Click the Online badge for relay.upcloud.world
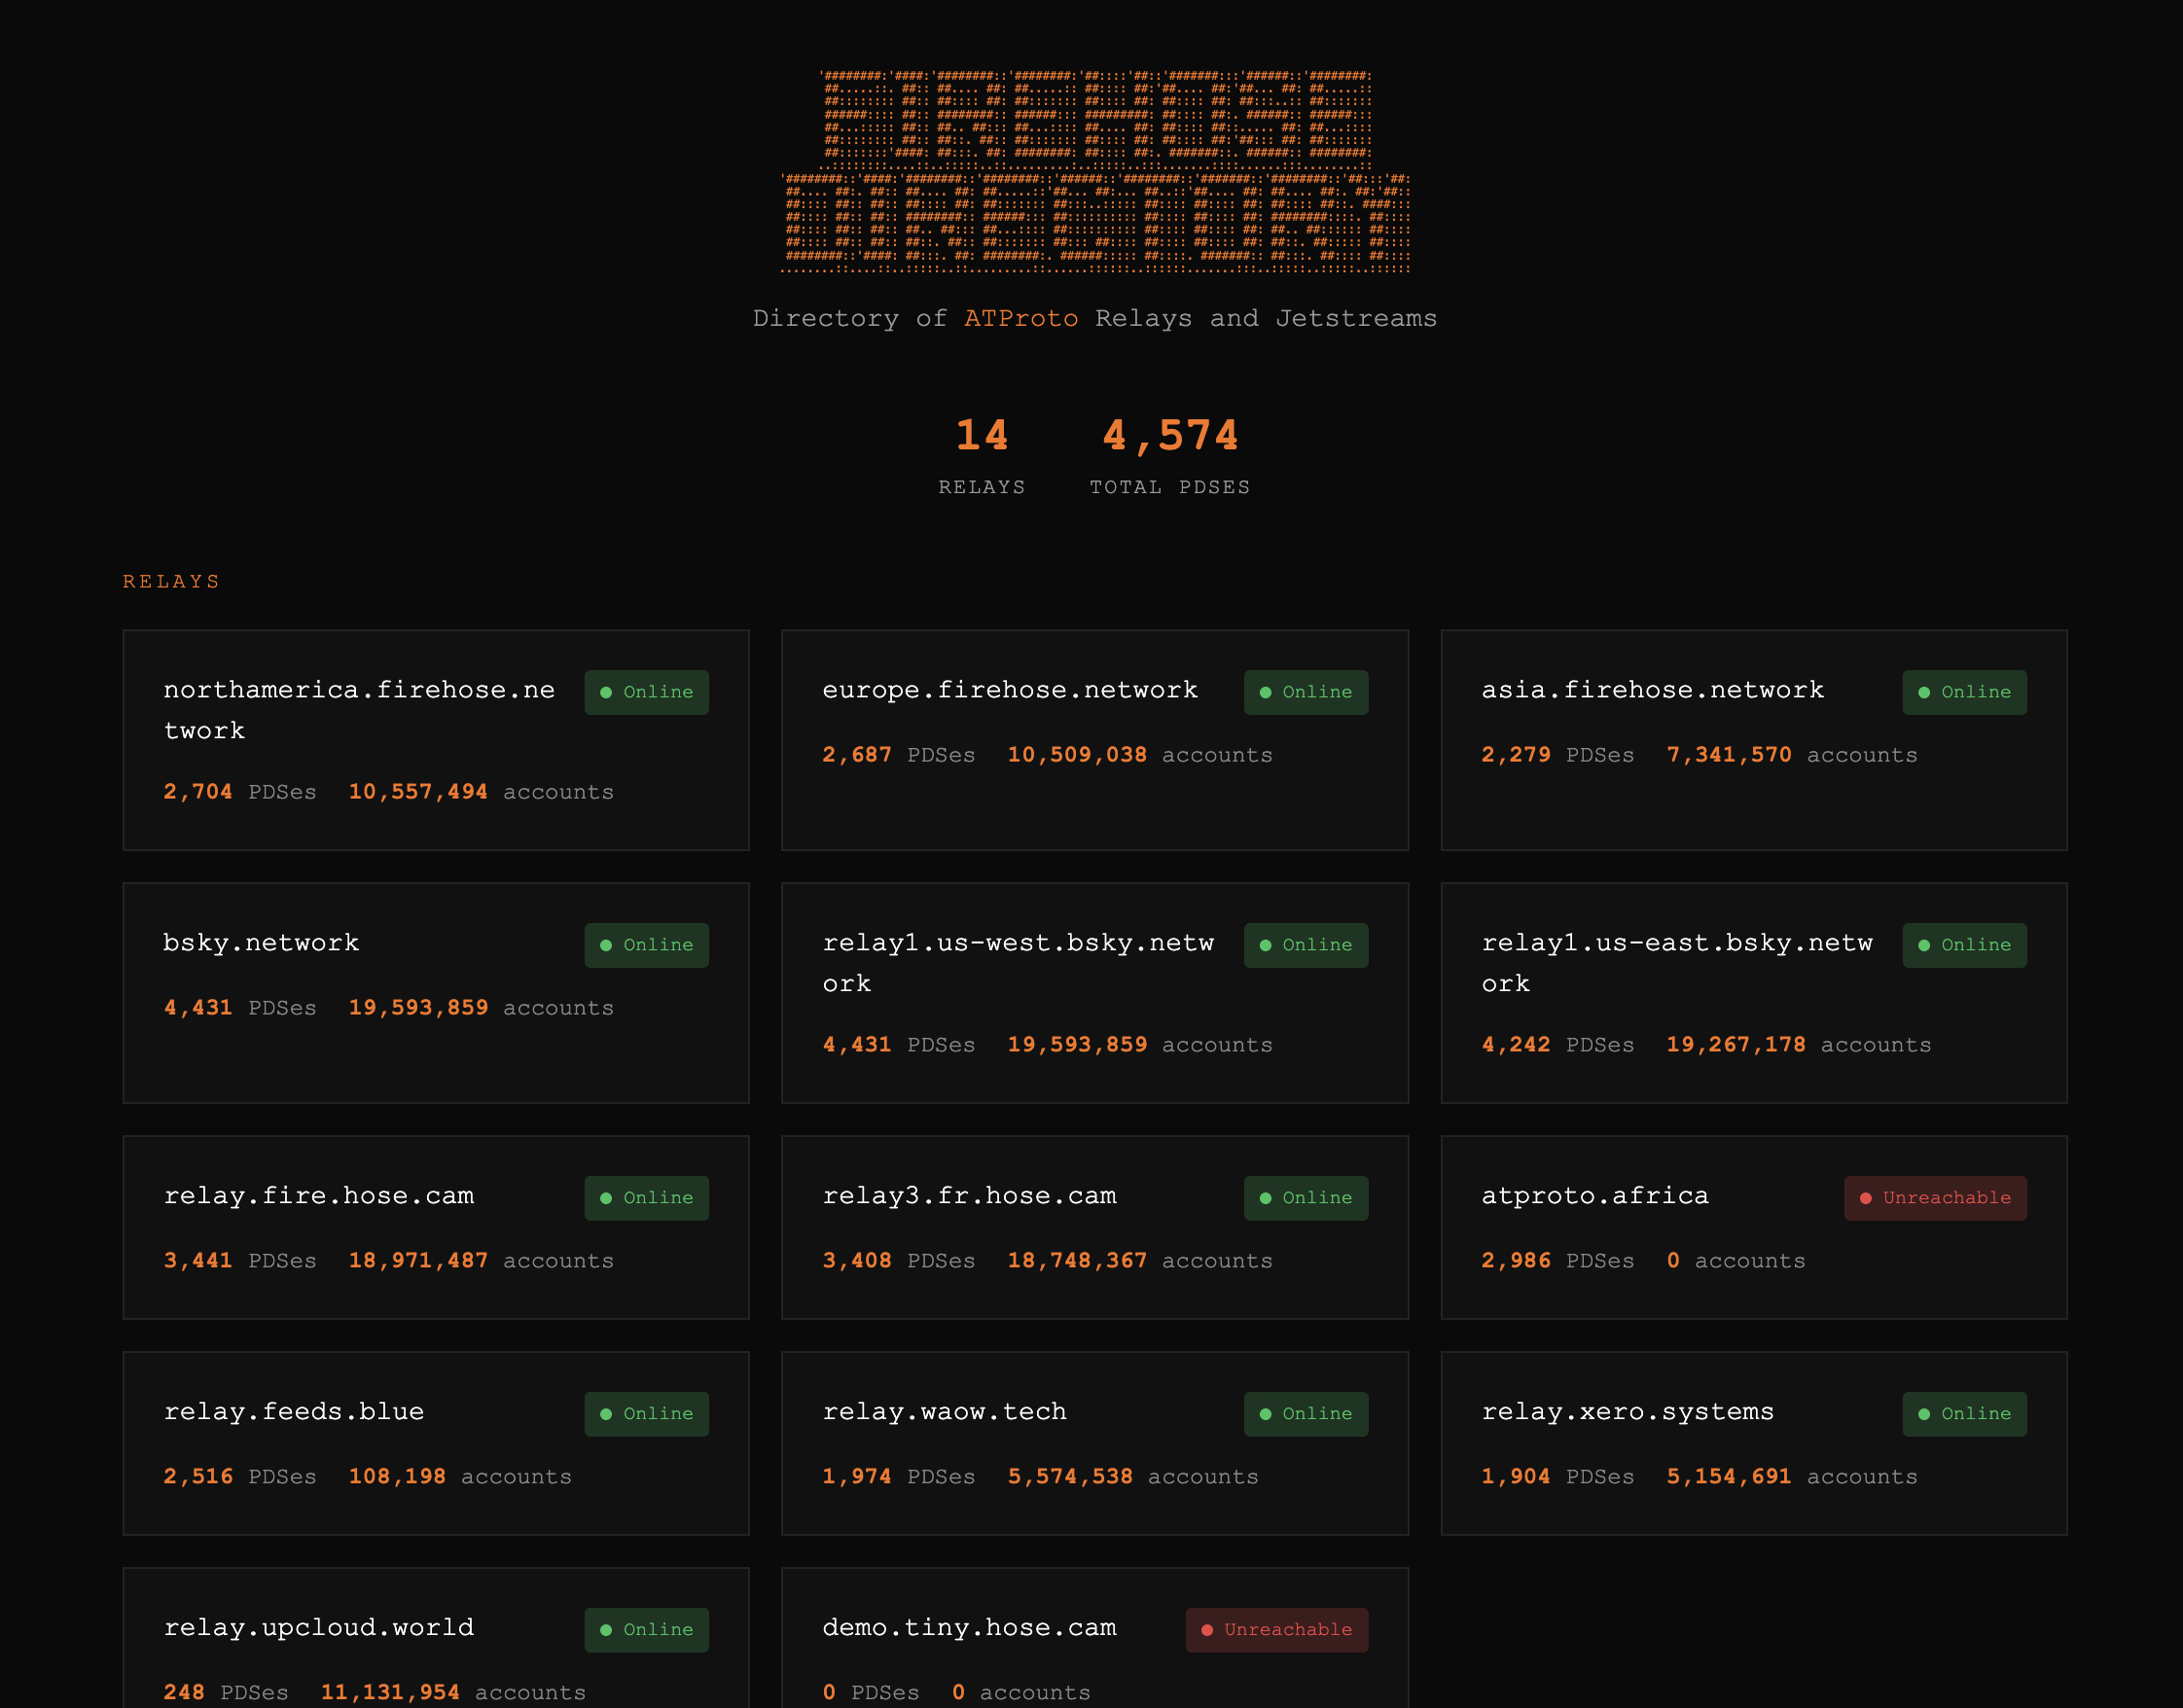Viewport: 2183px width, 1708px height. [646, 1630]
